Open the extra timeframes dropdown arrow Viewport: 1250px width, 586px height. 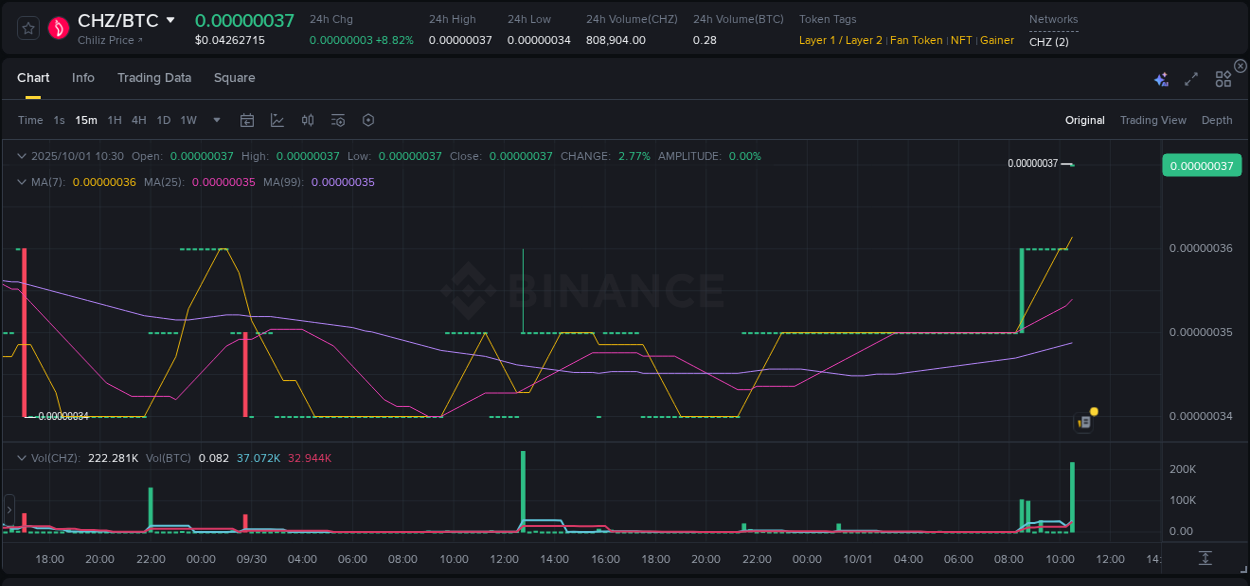click(216, 120)
